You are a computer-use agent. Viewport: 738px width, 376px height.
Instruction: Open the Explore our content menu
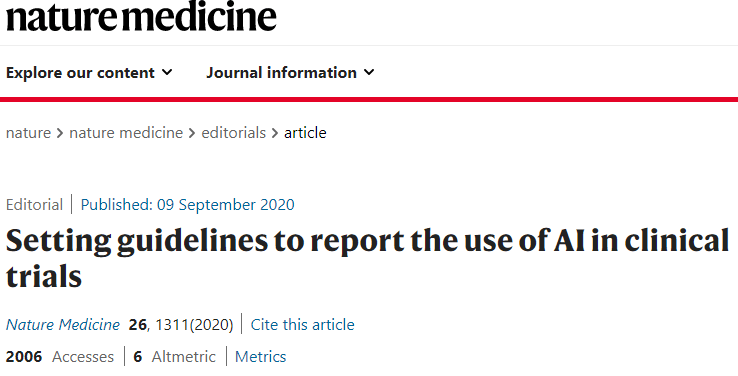click(x=89, y=73)
